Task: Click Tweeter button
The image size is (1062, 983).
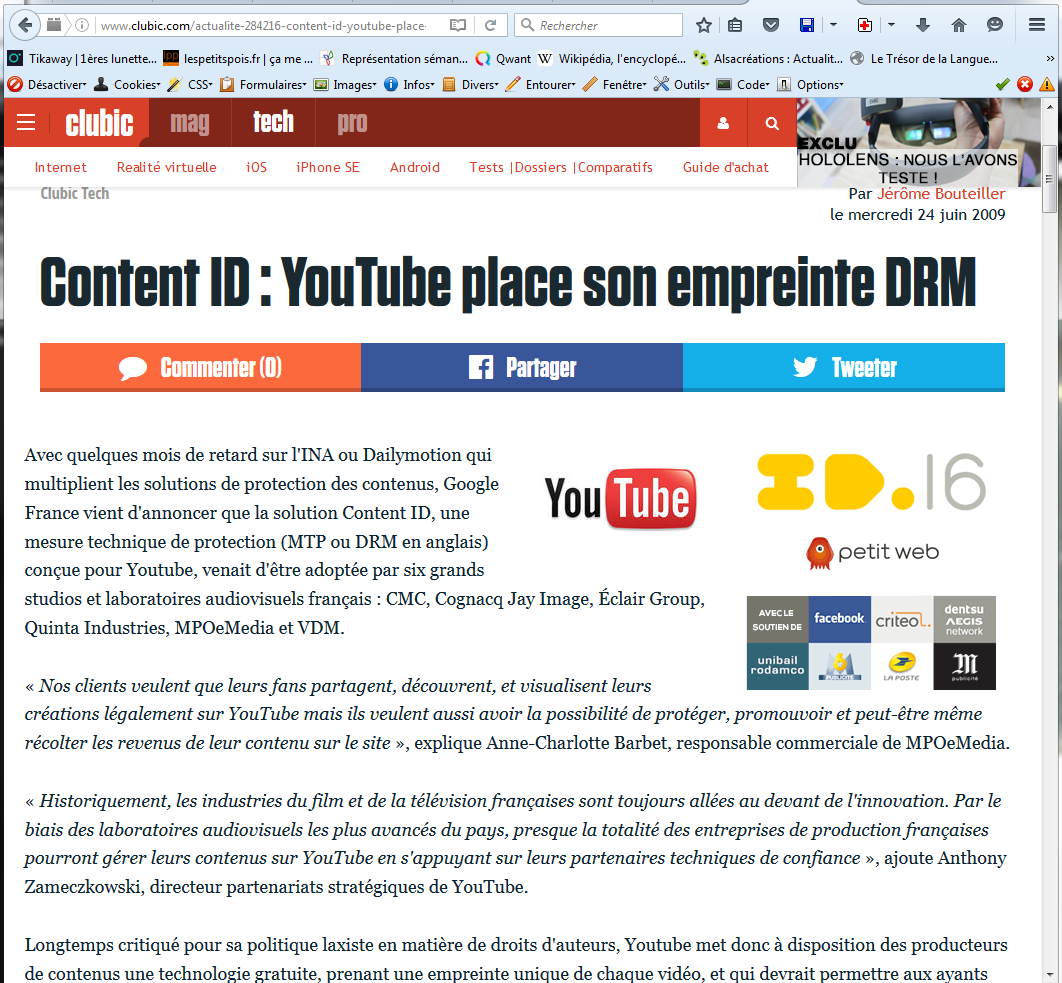Action: (844, 367)
